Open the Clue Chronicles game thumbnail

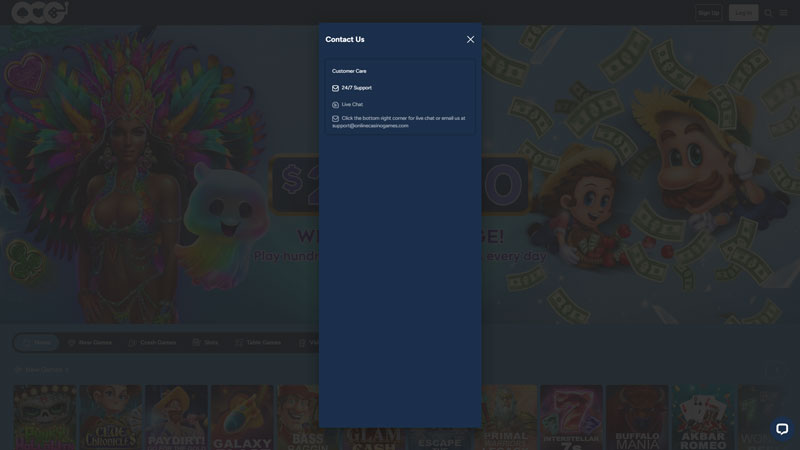tap(111, 417)
